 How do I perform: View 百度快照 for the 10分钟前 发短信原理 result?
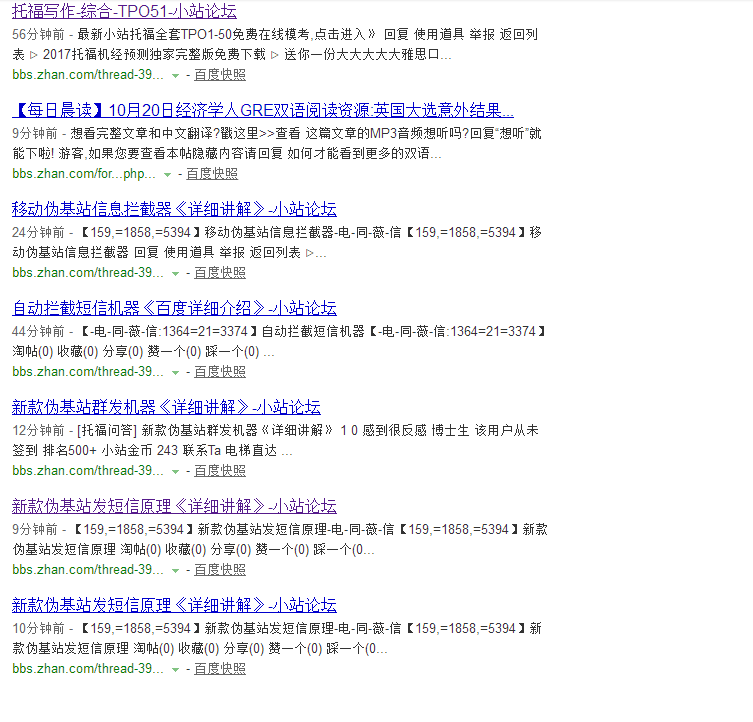pos(220,669)
